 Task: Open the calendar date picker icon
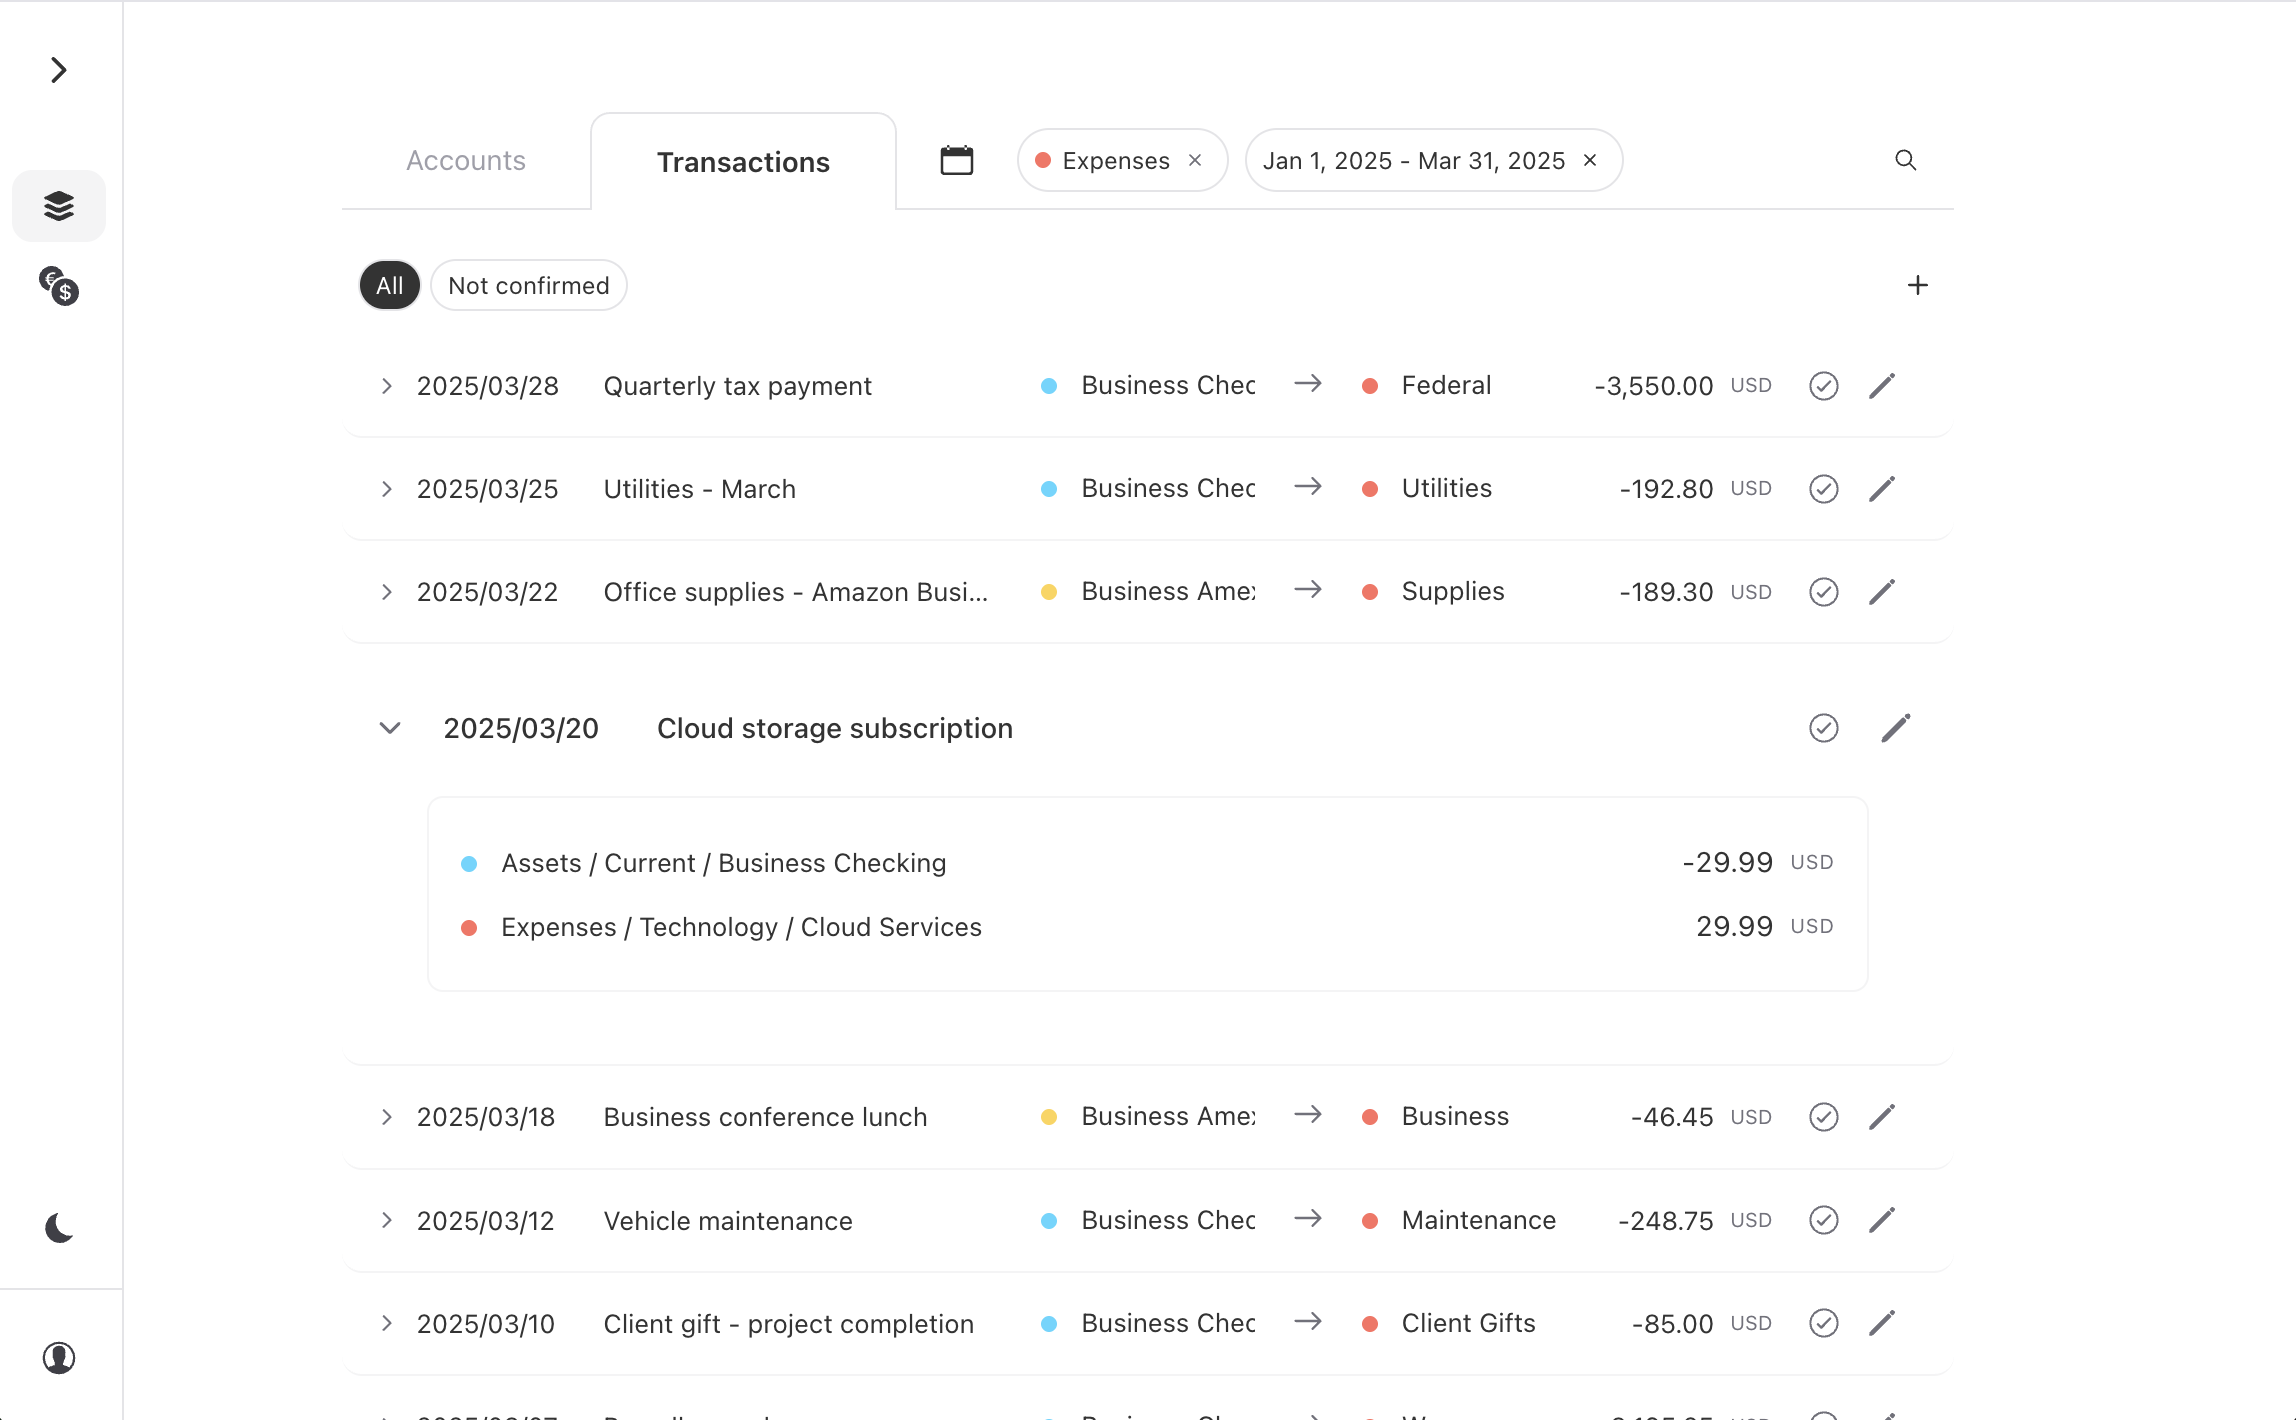pyautogui.click(x=956, y=160)
